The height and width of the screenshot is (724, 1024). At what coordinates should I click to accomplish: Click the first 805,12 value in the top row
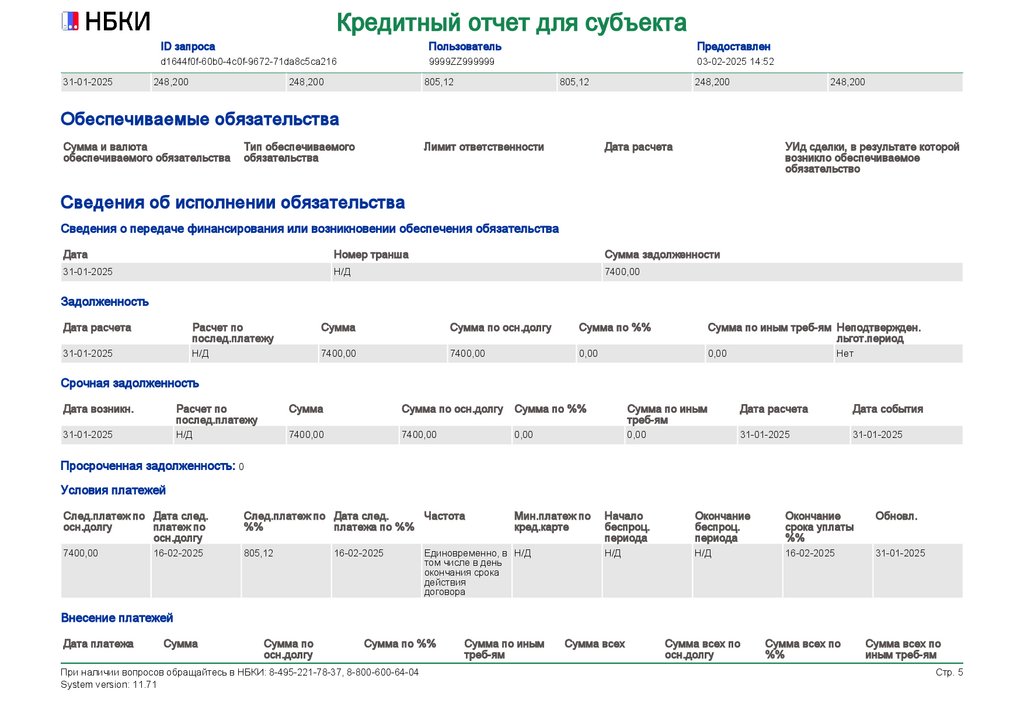click(489, 82)
